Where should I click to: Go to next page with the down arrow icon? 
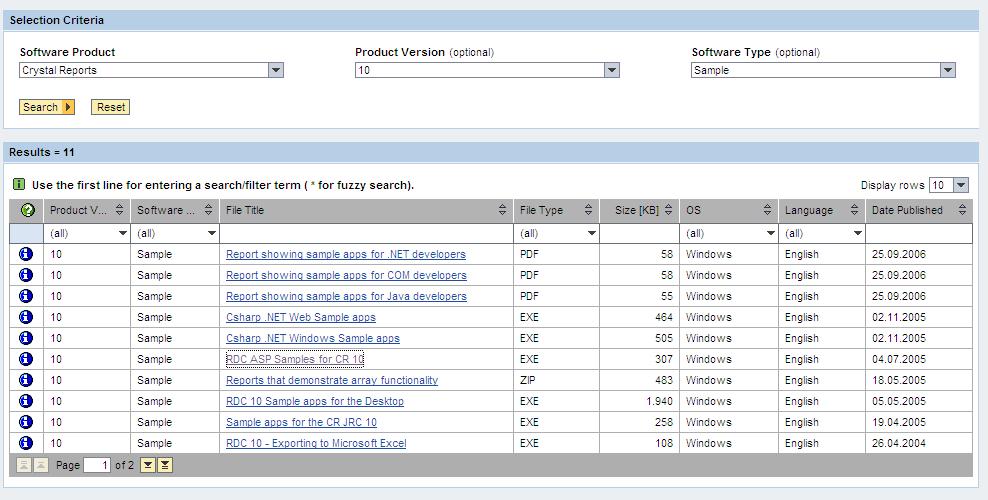pos(147,465)
